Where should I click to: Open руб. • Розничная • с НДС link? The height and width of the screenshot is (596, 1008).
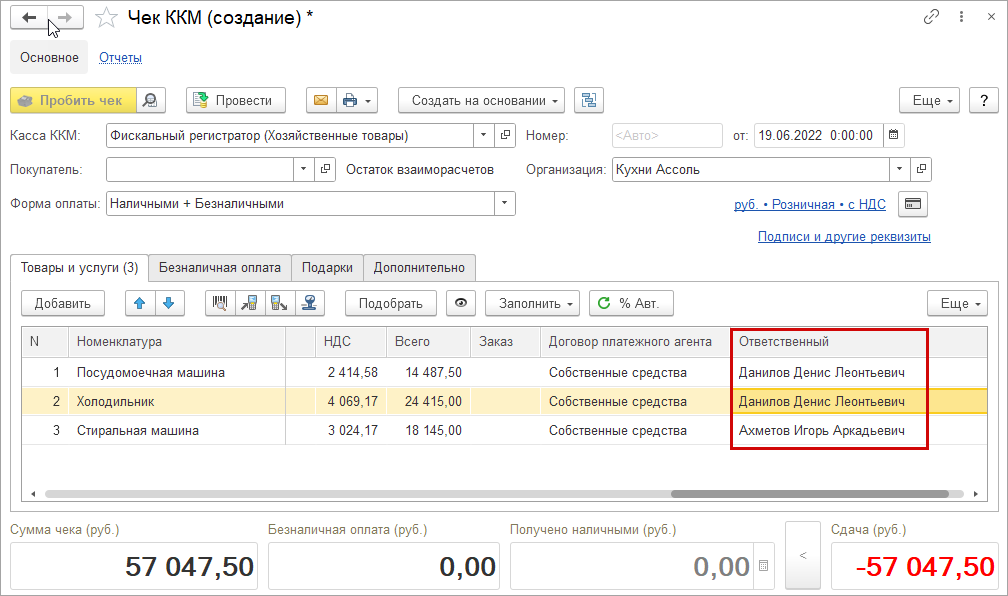(809, 204)
